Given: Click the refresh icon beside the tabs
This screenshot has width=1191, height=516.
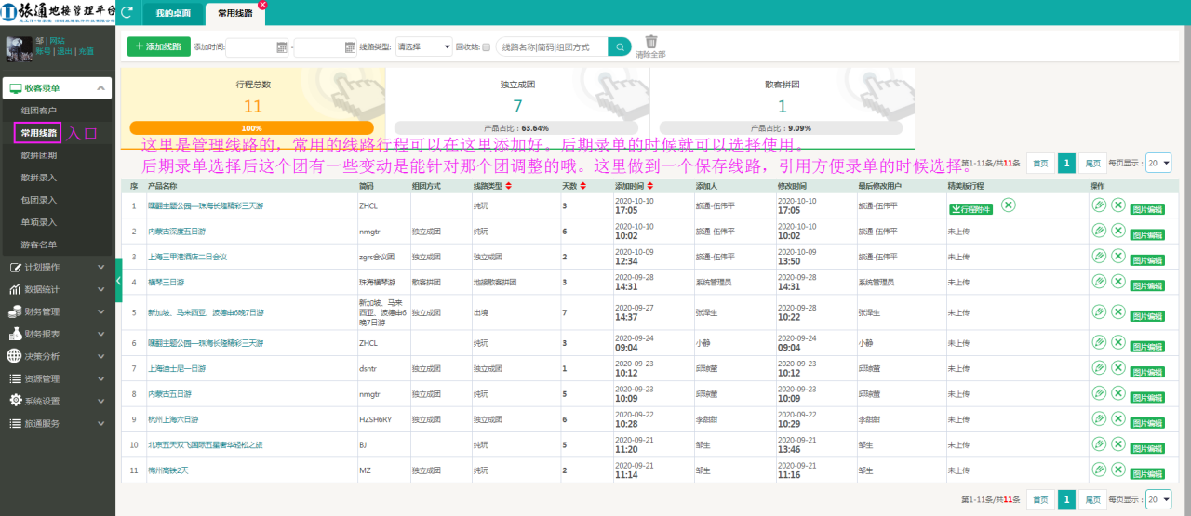Looking at the screenshot, I should [x=126, y=12].
